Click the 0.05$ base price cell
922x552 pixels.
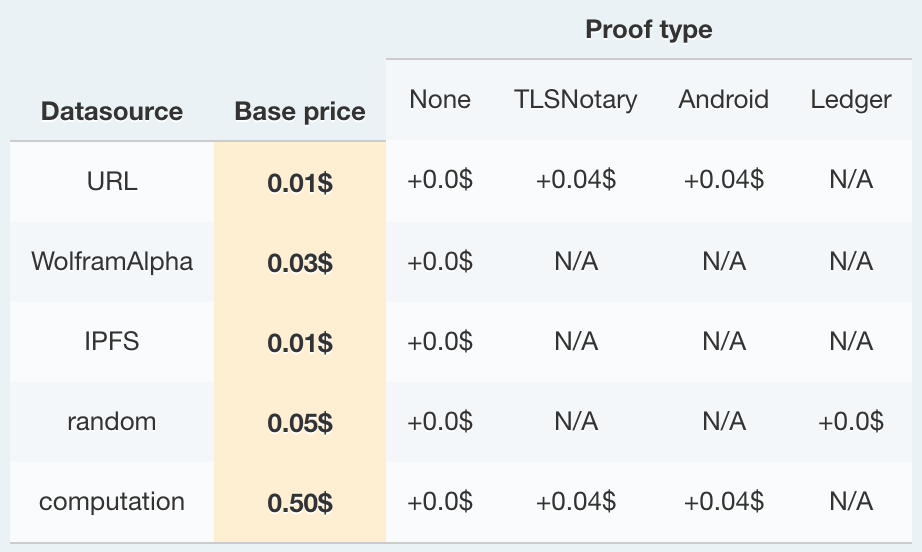click(x=300, y=423)
